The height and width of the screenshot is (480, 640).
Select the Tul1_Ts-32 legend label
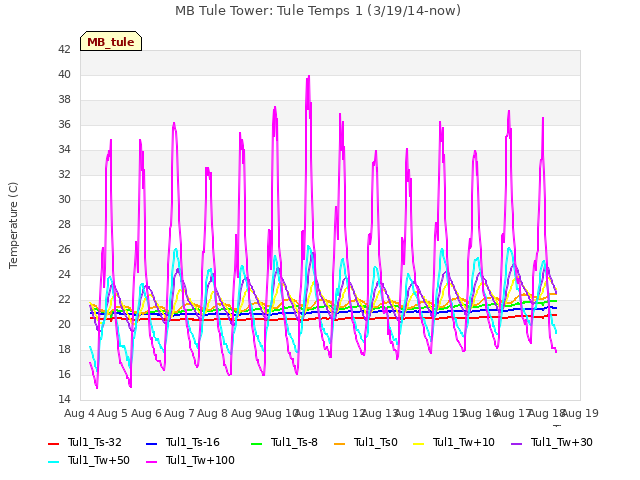tap(95, 442)
